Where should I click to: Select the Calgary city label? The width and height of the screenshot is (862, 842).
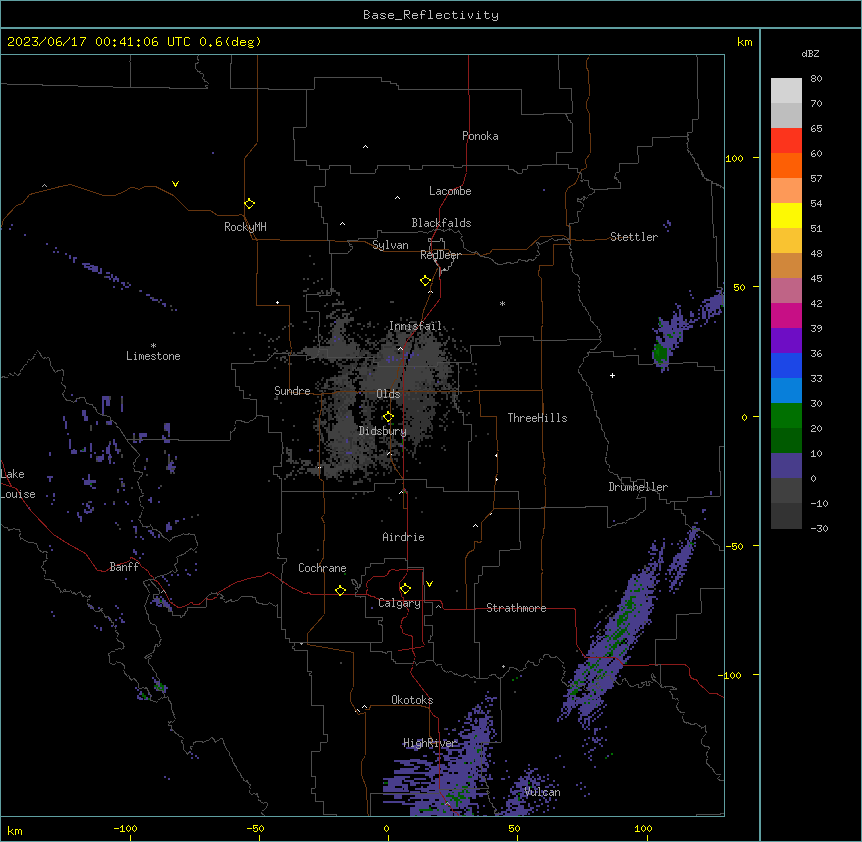pyautogui.click(x=399, y=603)
